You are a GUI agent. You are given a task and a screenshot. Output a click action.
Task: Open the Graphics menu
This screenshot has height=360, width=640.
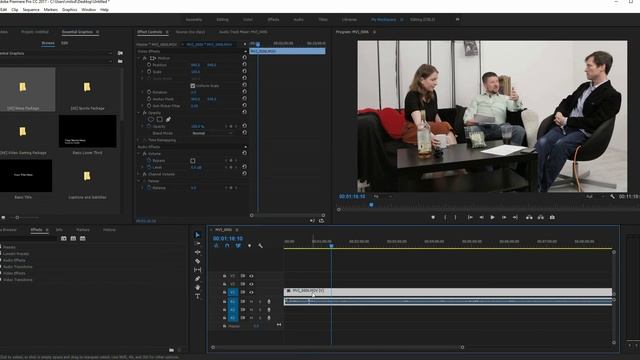point(69,9)
